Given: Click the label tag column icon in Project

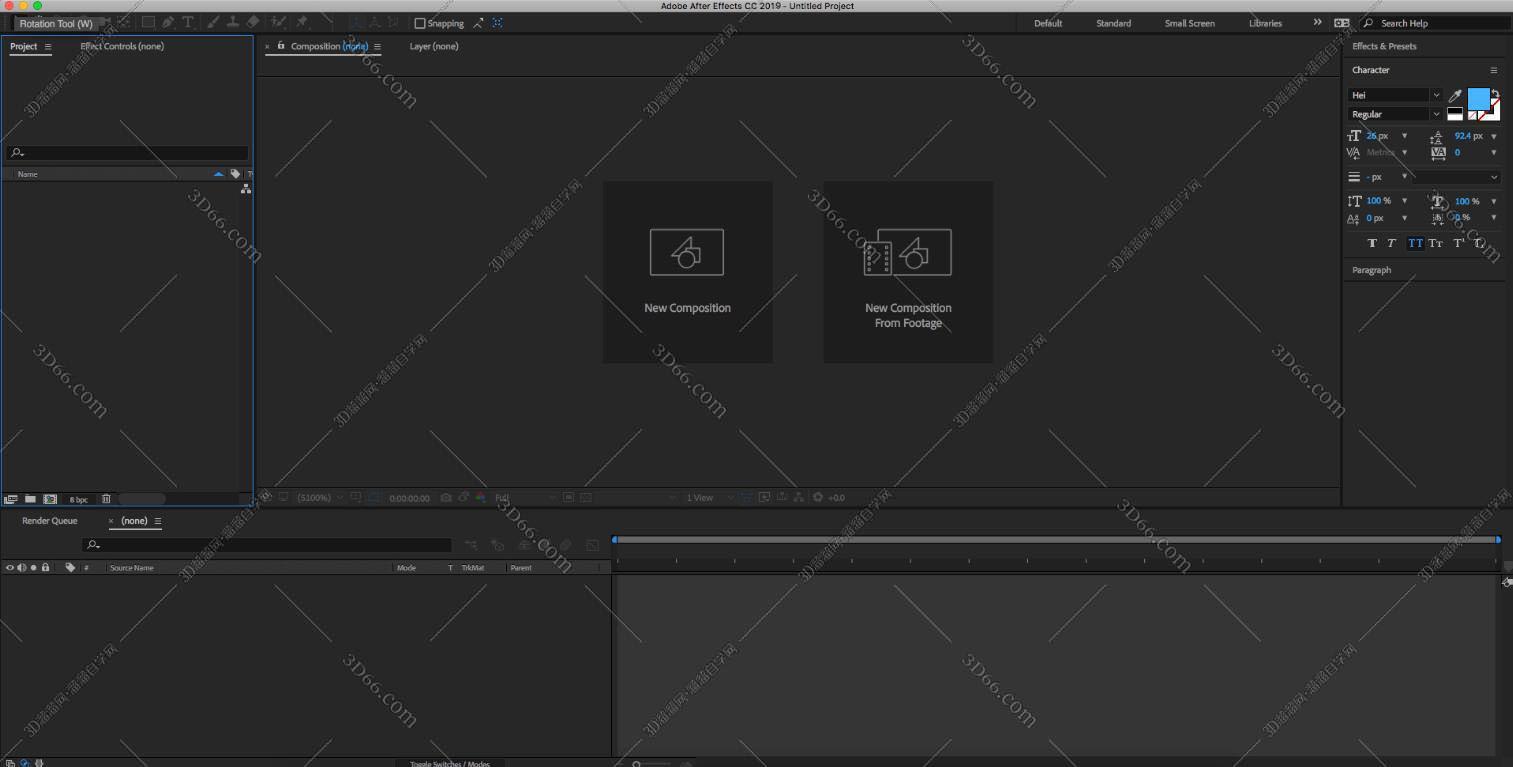Looking at the screenshot, I should (235, 174).
